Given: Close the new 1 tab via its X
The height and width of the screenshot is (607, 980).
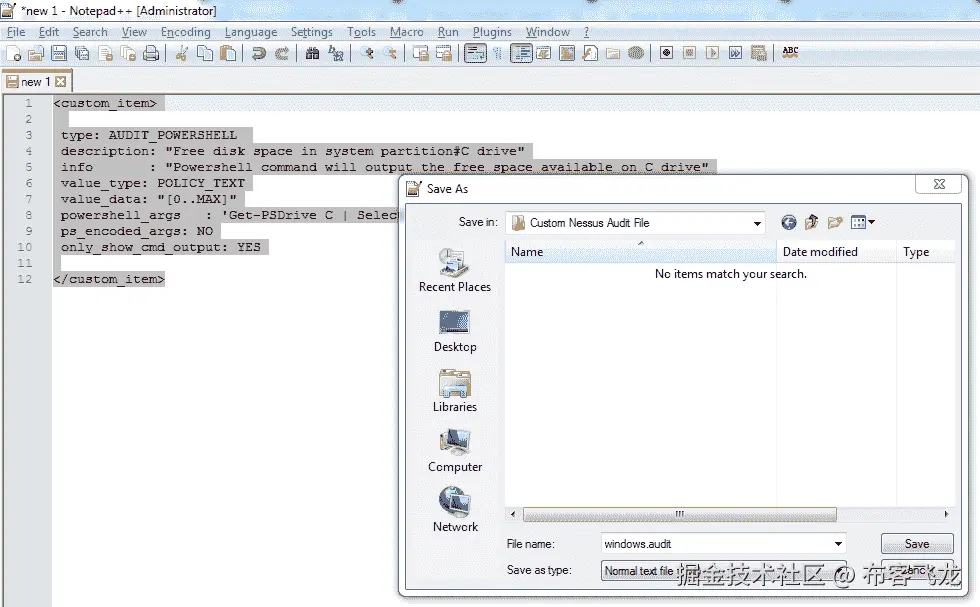Looking at the screenshot, I should click(61, 82).
